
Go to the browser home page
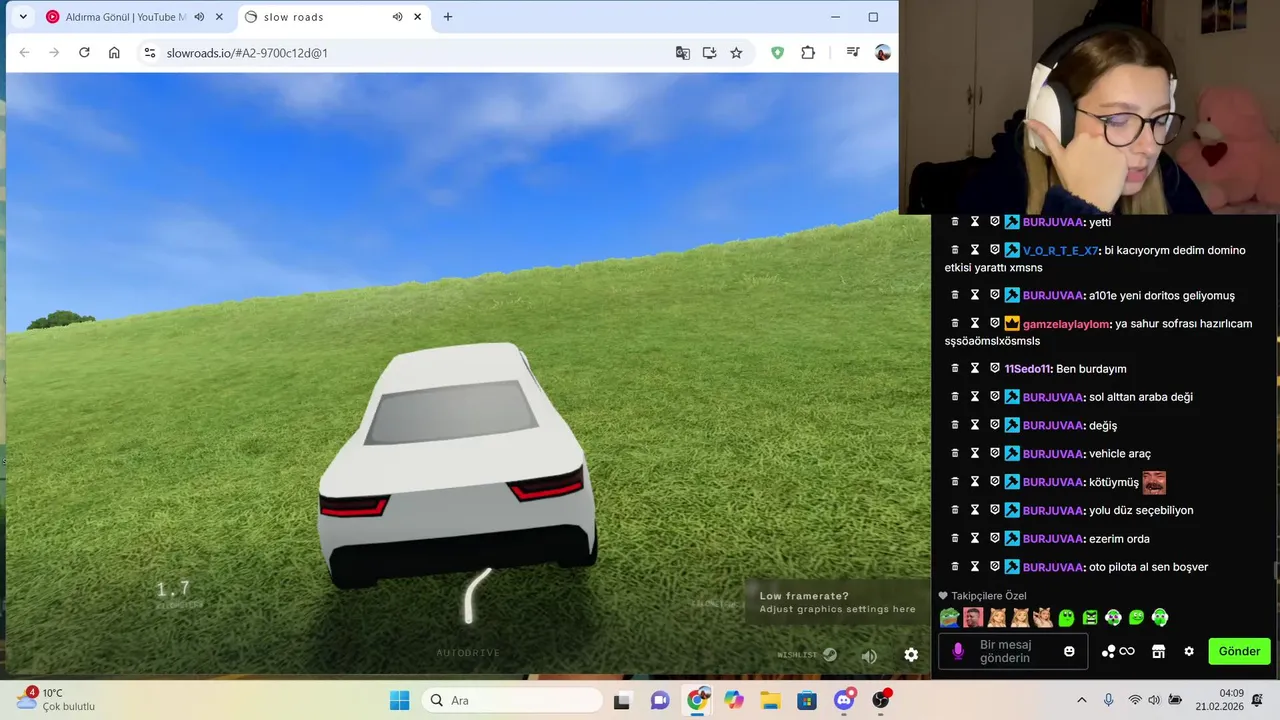(x=114, y=53)
